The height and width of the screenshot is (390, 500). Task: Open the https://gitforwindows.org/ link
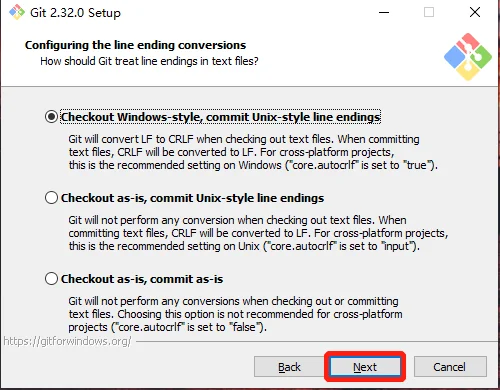(67, 341)
